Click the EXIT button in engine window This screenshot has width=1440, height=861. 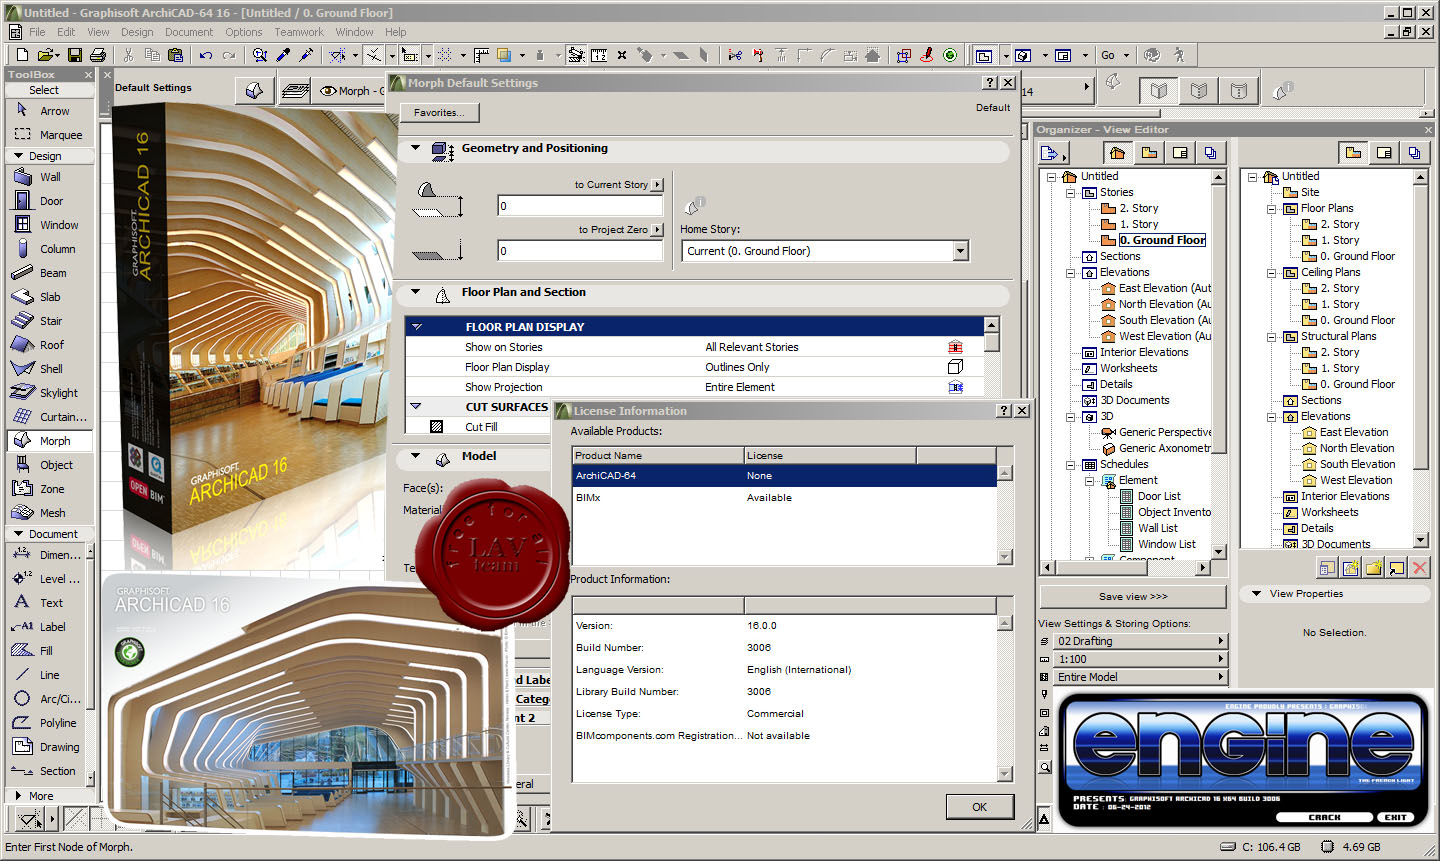(1396, 817)
